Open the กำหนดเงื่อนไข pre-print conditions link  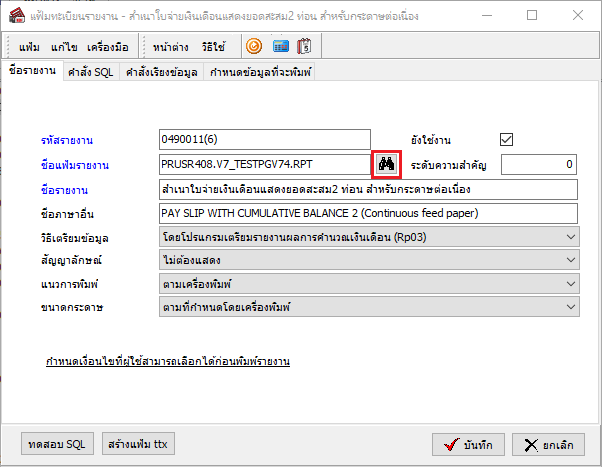coord(167,360)
